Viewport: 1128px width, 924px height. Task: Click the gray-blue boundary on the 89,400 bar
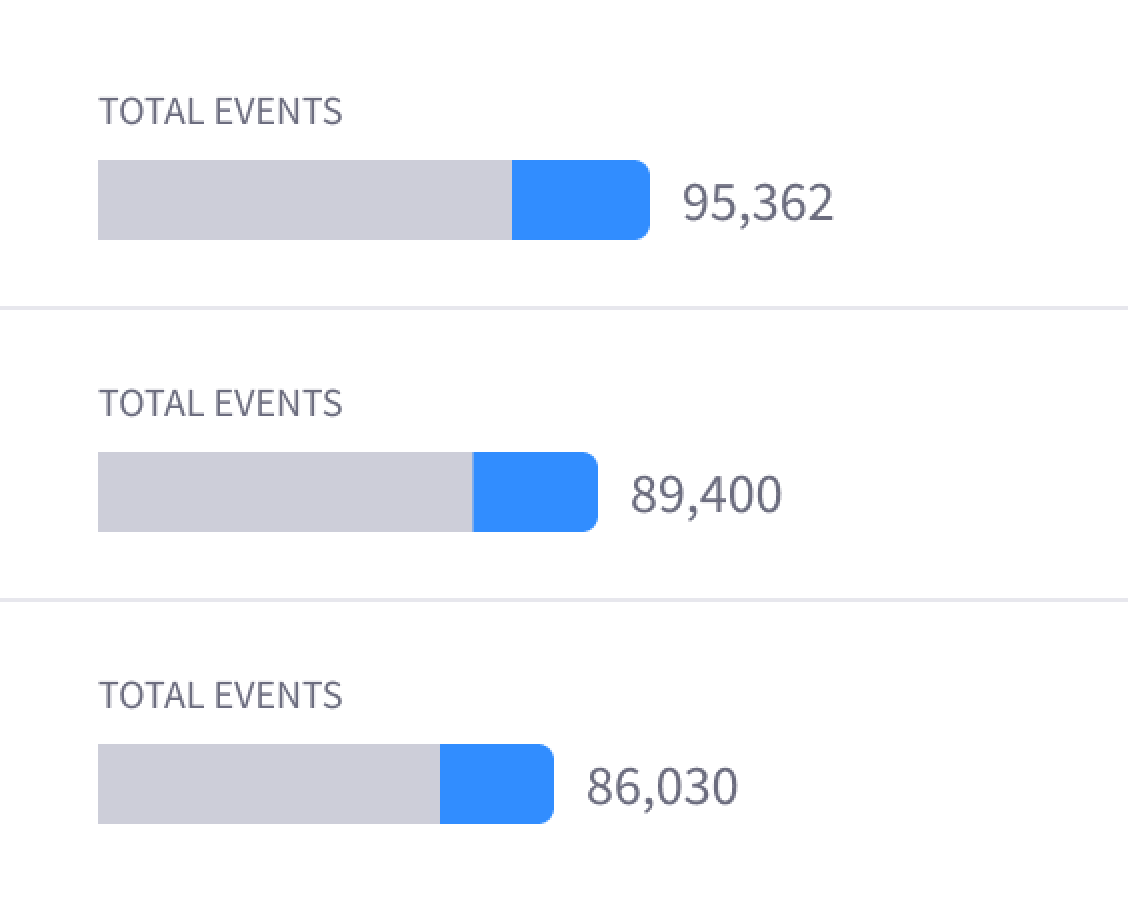(473, 492)
